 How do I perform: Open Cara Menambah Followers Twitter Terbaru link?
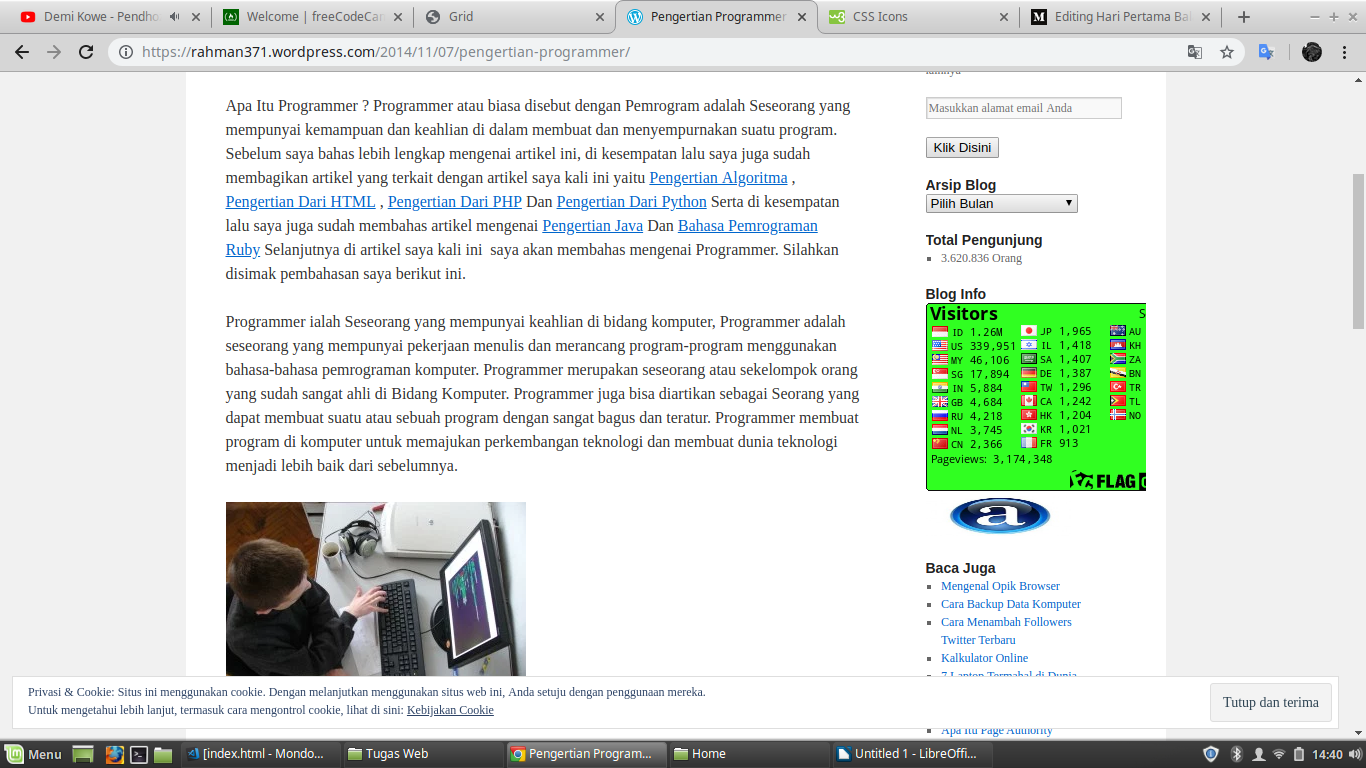[1006, 631]
